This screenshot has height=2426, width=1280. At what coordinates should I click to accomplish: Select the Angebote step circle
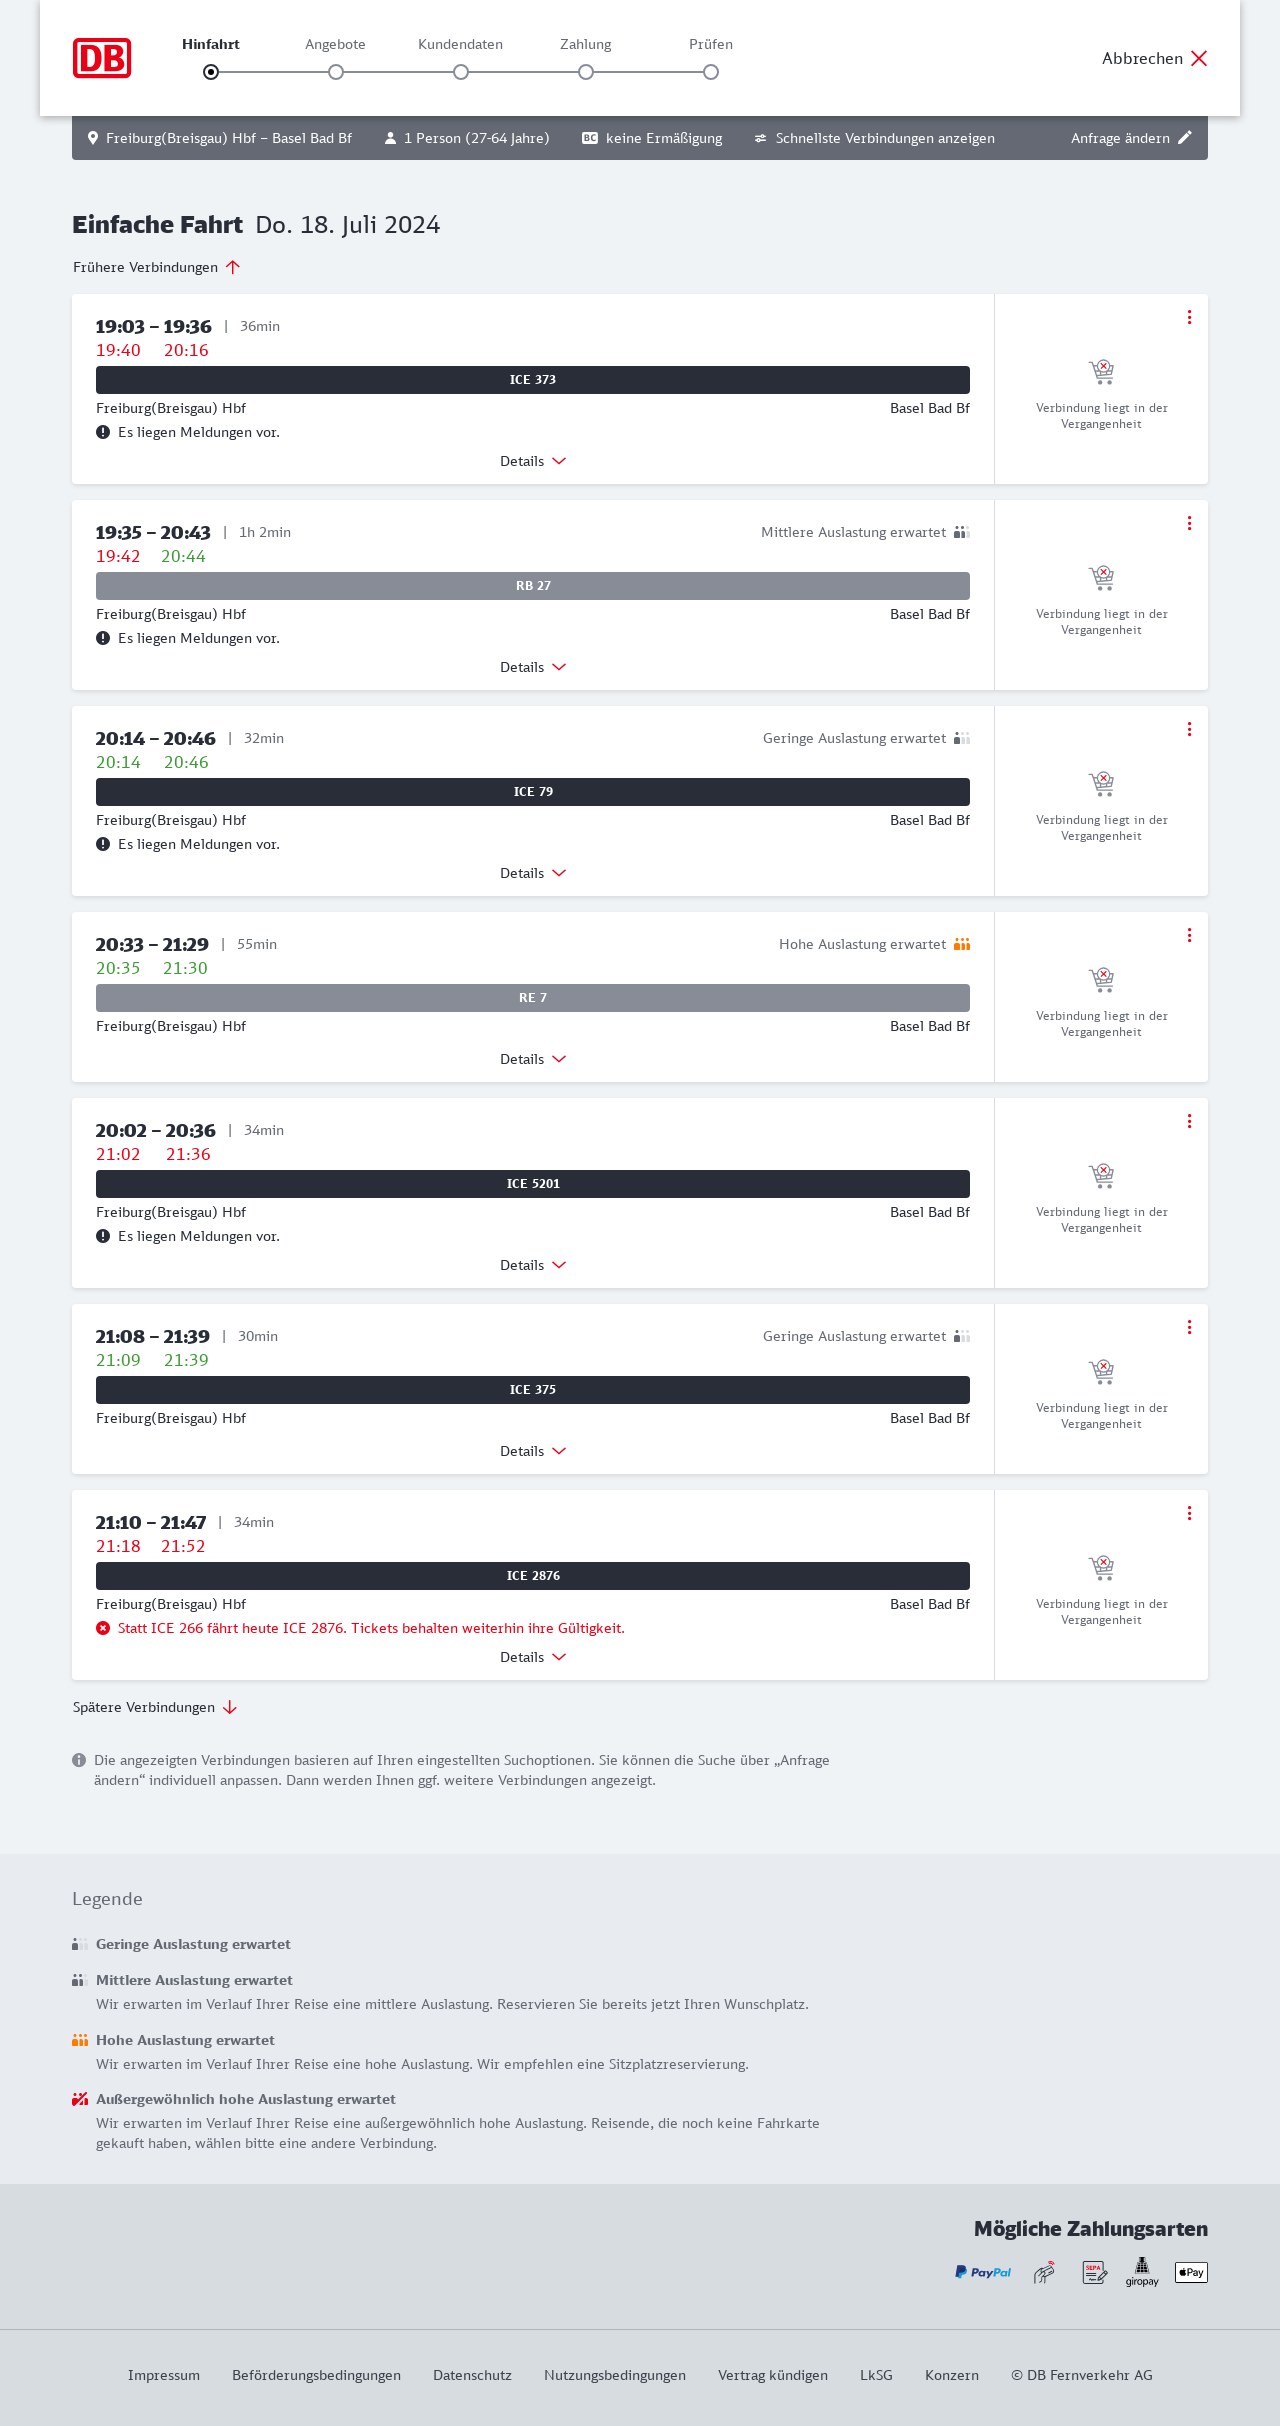336,72
